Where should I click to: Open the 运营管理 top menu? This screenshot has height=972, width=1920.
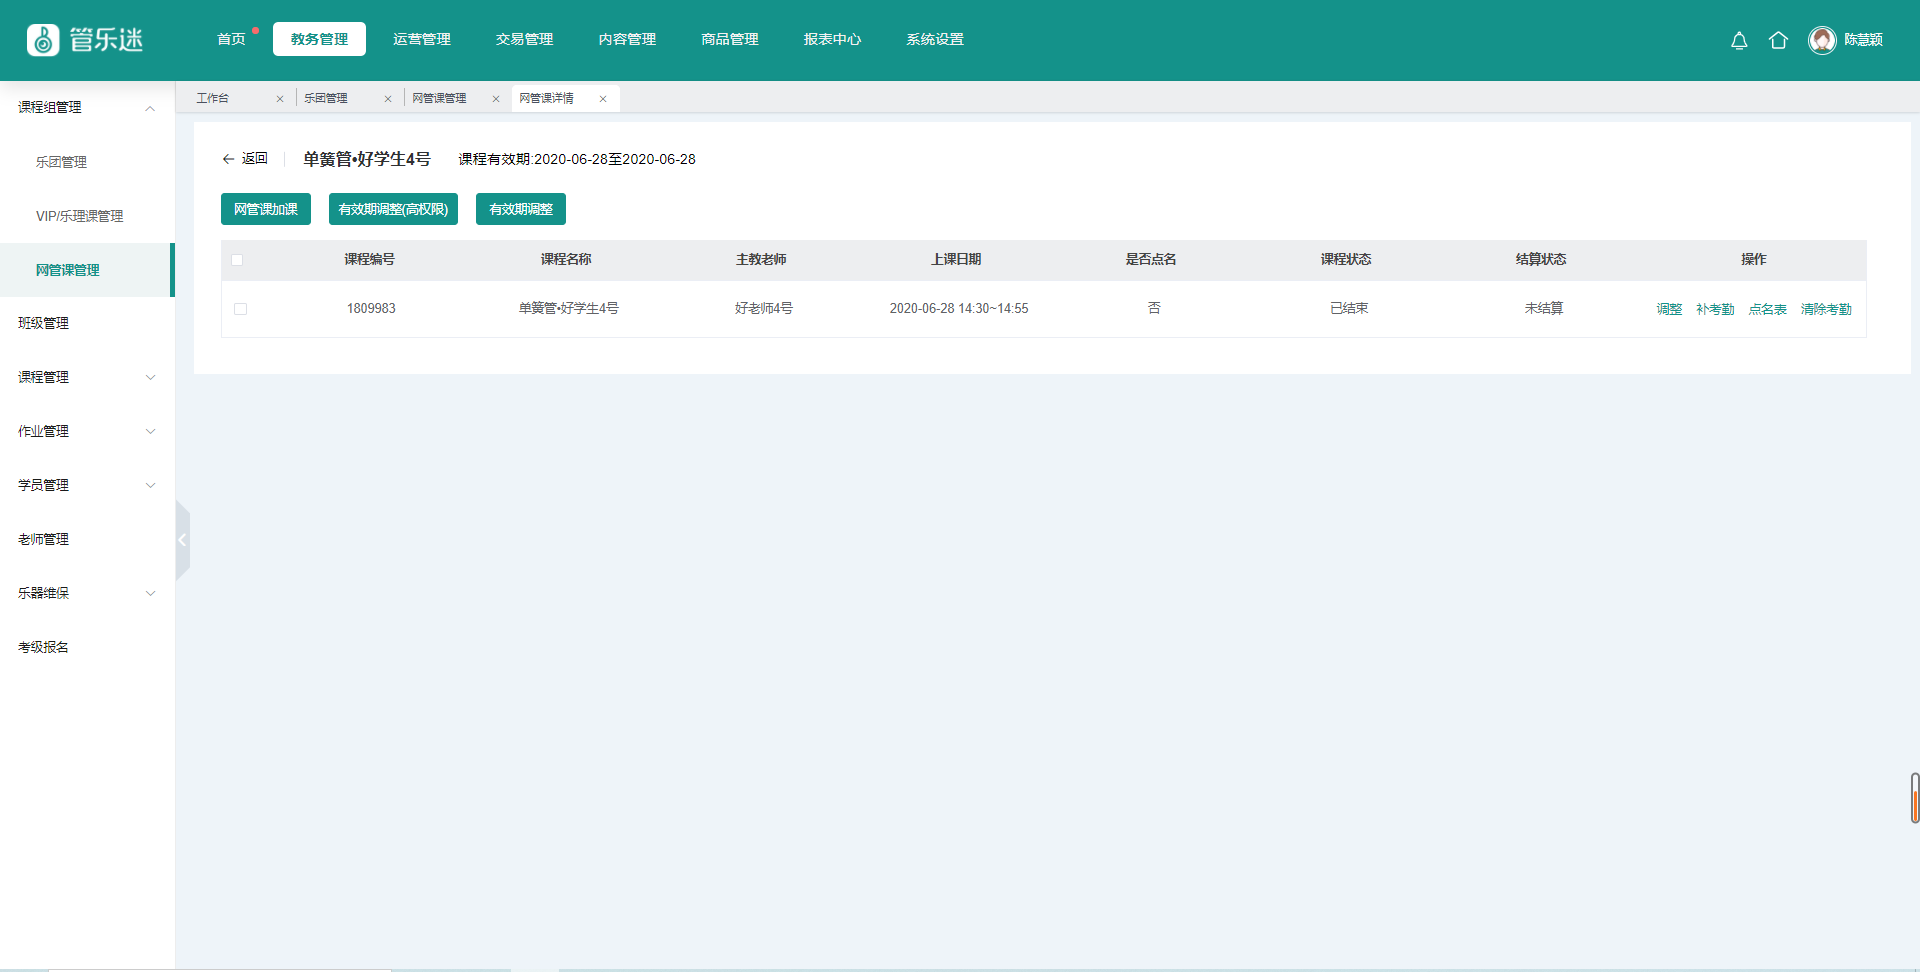coord(421,39)
